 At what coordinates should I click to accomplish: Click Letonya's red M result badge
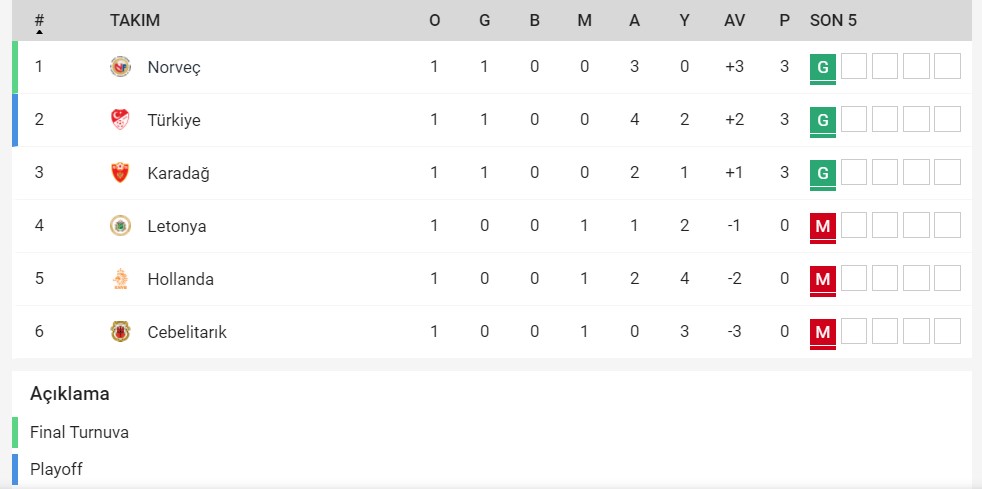tap(823, 226)
